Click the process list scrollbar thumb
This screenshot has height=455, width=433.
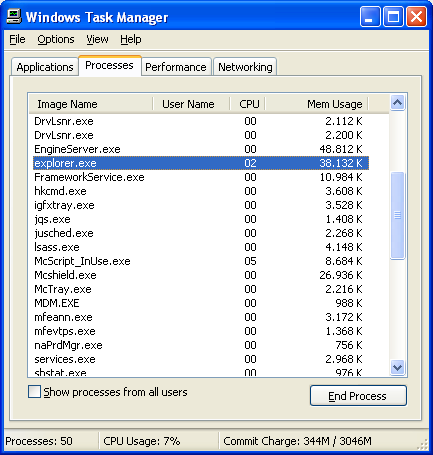coord(397,215)
